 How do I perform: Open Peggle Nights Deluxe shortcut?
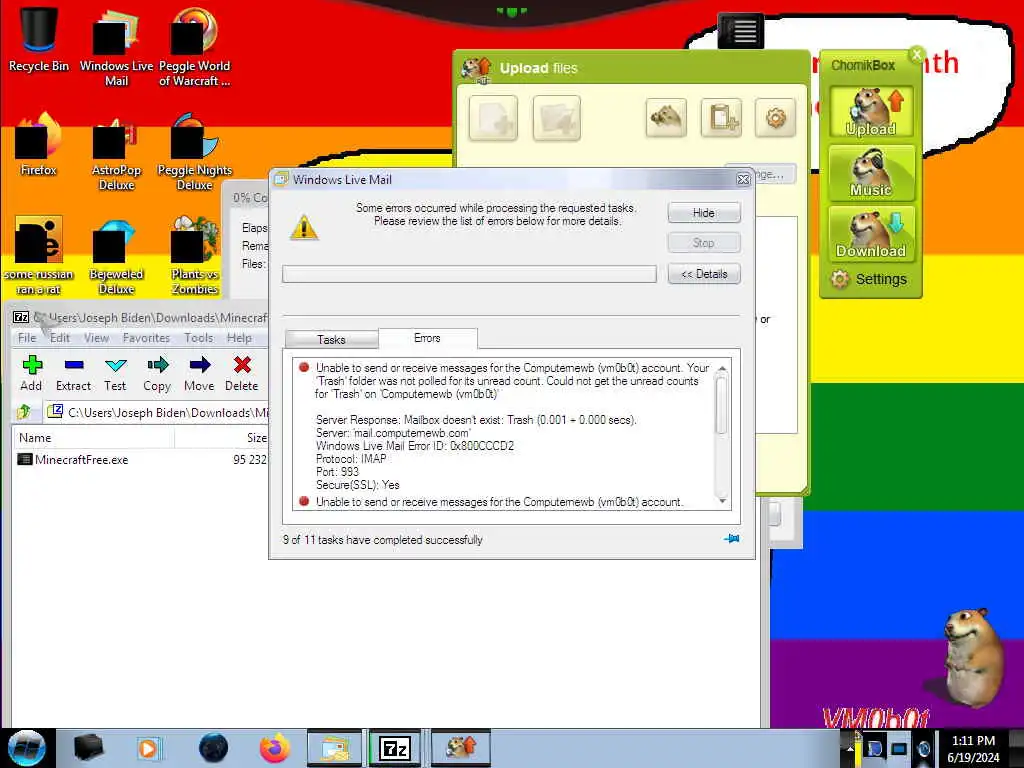pyautogui.click(x=194, y=152)
